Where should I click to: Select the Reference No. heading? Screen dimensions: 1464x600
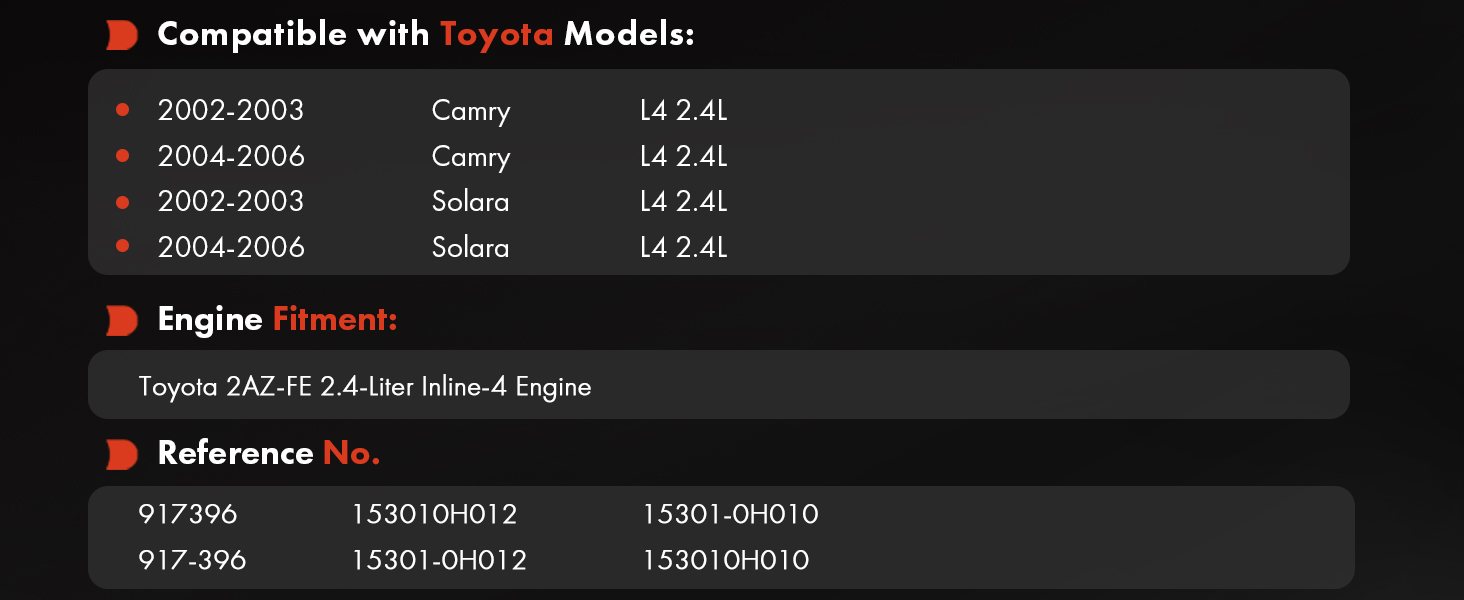[269, 454]
